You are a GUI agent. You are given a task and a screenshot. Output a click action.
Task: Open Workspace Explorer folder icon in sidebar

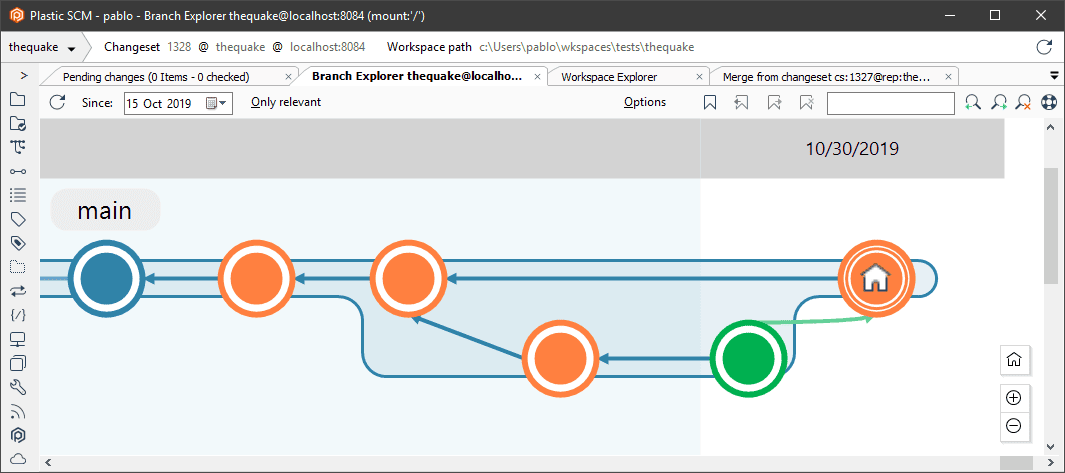[x=18, y=99]
